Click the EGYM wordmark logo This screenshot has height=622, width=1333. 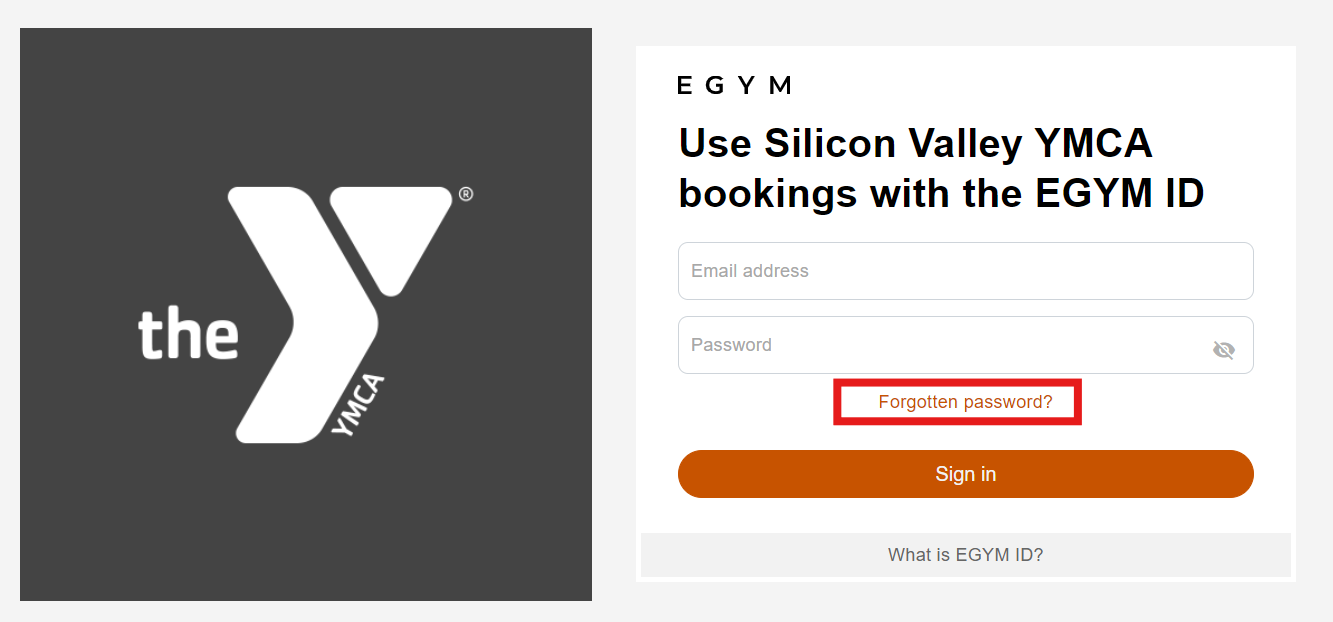click(735, 86)
